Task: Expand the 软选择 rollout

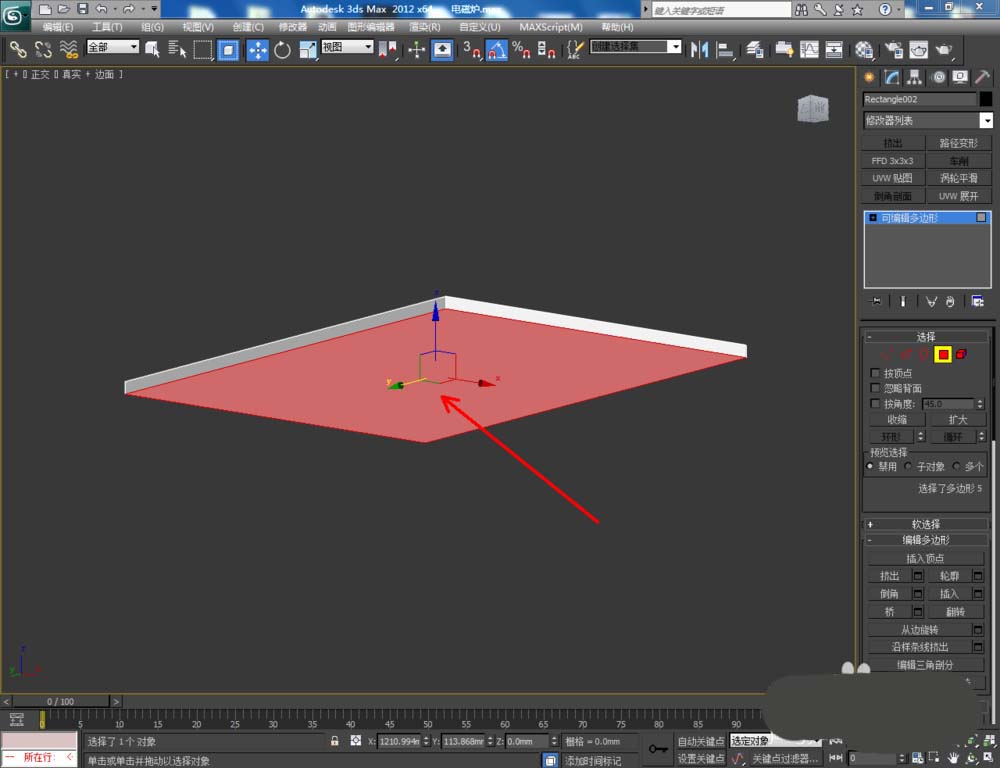Action: pos(925,524)
